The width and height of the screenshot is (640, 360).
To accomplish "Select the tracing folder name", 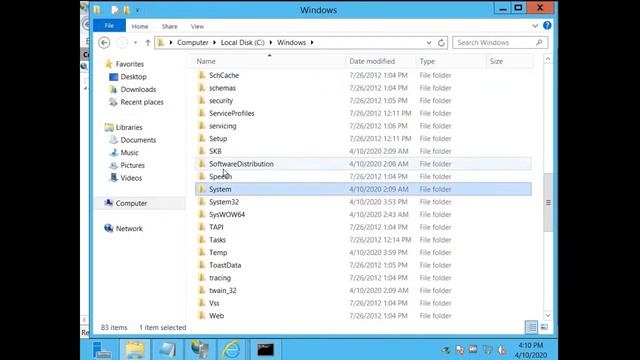I will click(220, 278).
